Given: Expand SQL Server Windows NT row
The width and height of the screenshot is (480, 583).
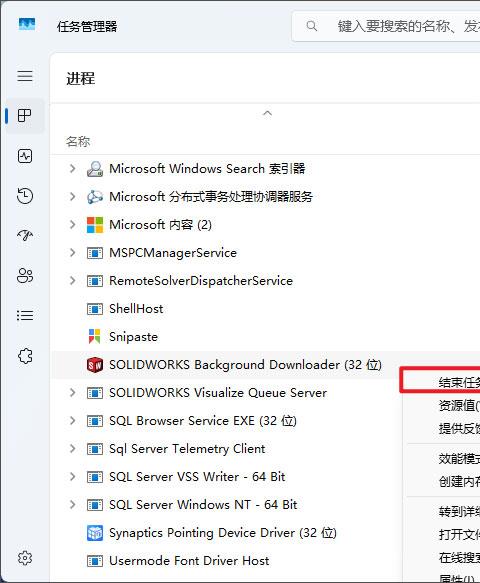Looking at the screenshot, I should click(73, 505).
